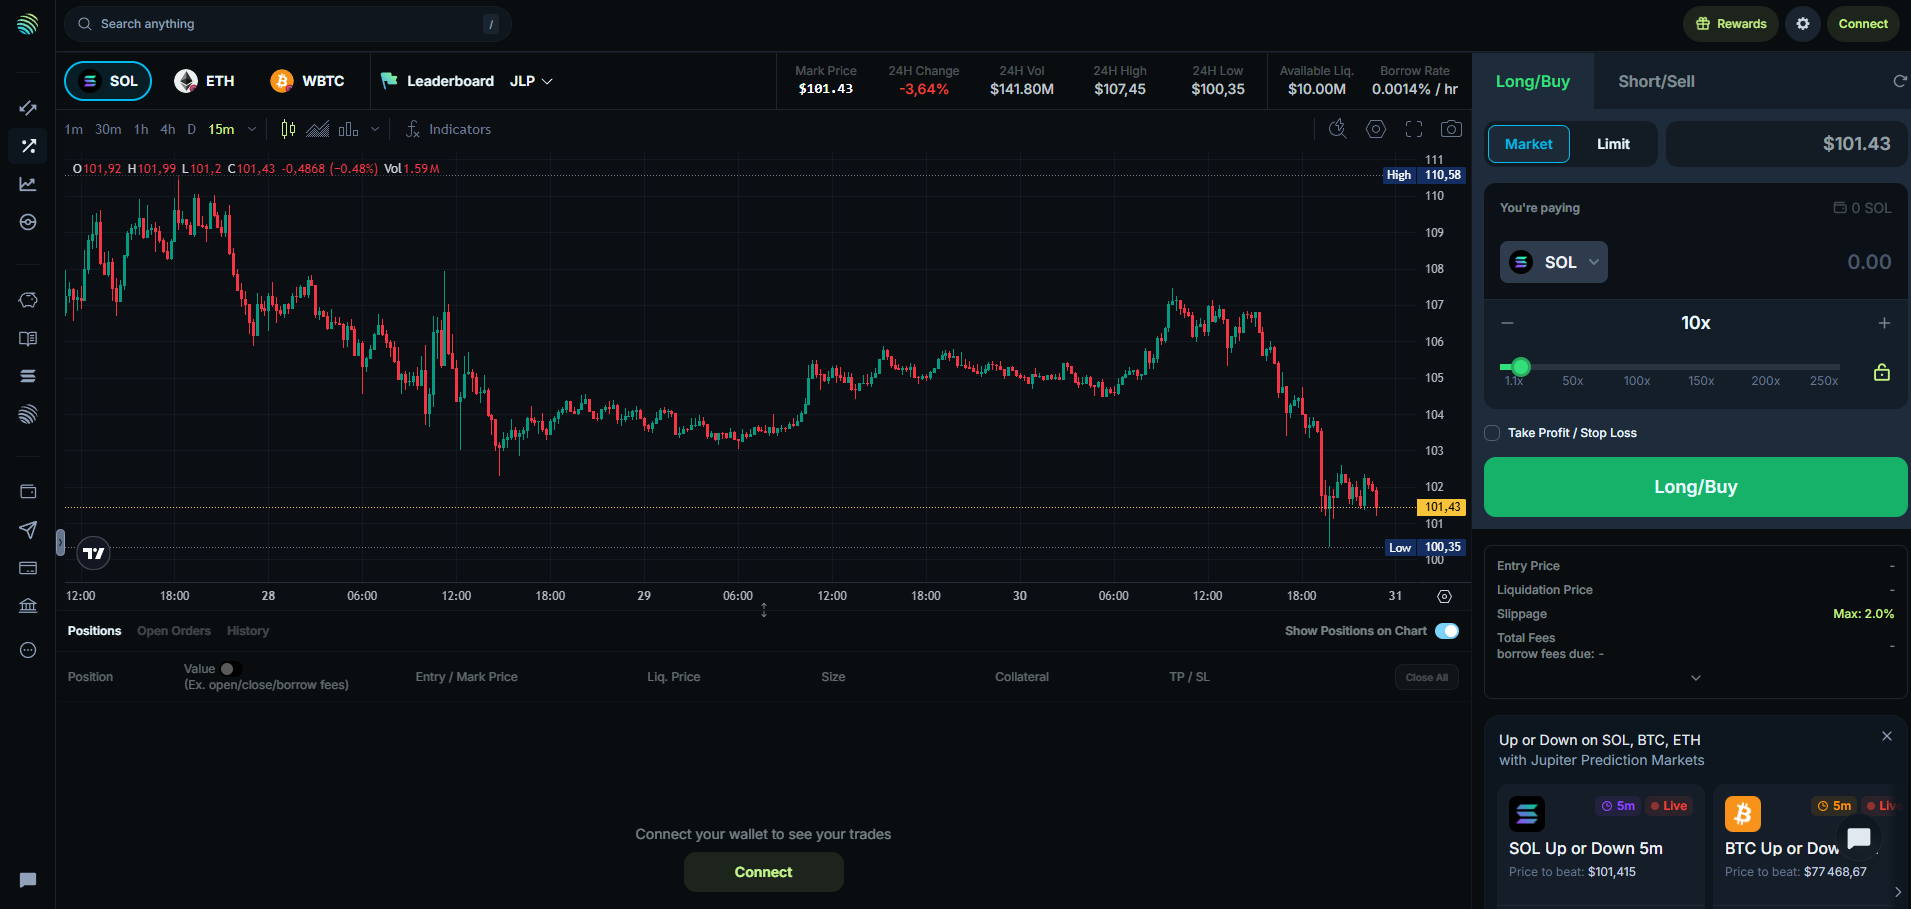Open the Indicators menu

448,129
